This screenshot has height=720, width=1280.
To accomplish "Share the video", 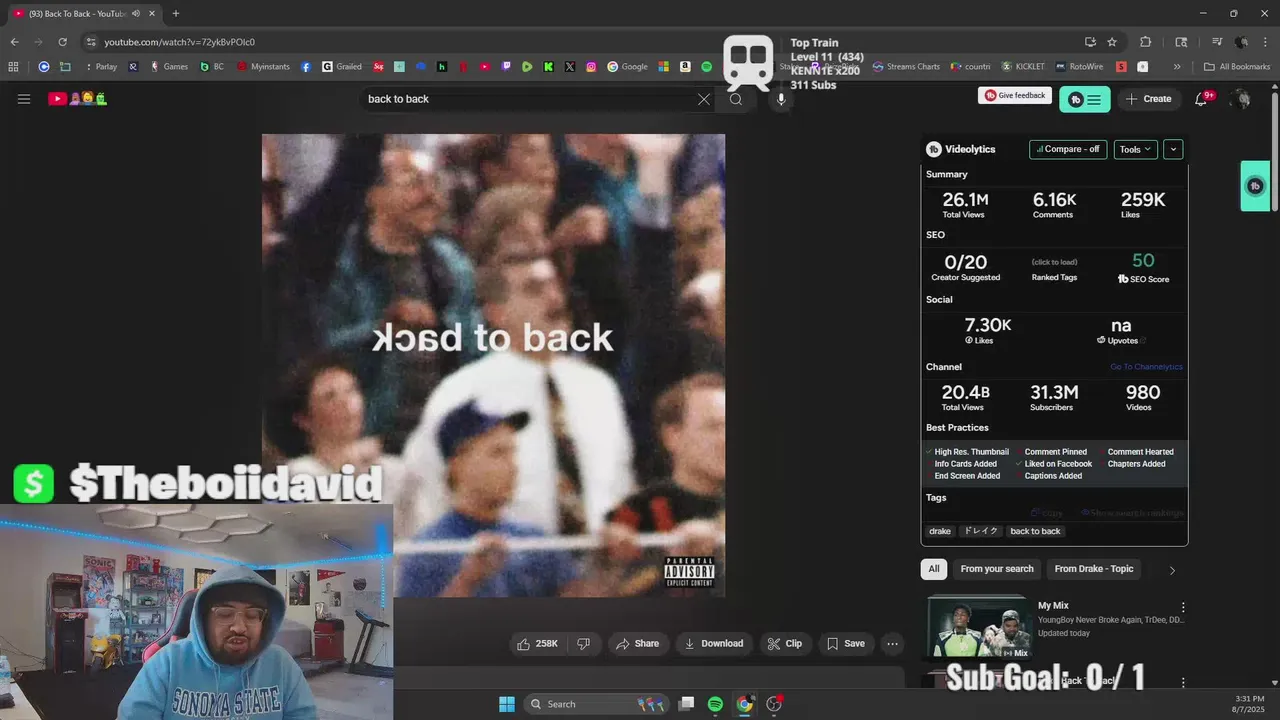I will coord(638,644).
